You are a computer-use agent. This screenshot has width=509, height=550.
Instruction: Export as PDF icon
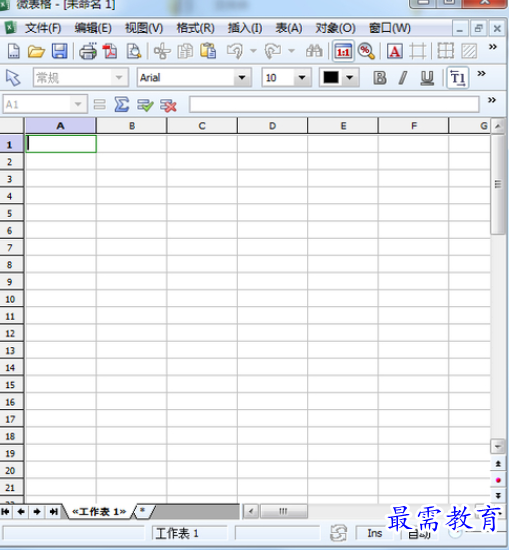tap(110, 51)
